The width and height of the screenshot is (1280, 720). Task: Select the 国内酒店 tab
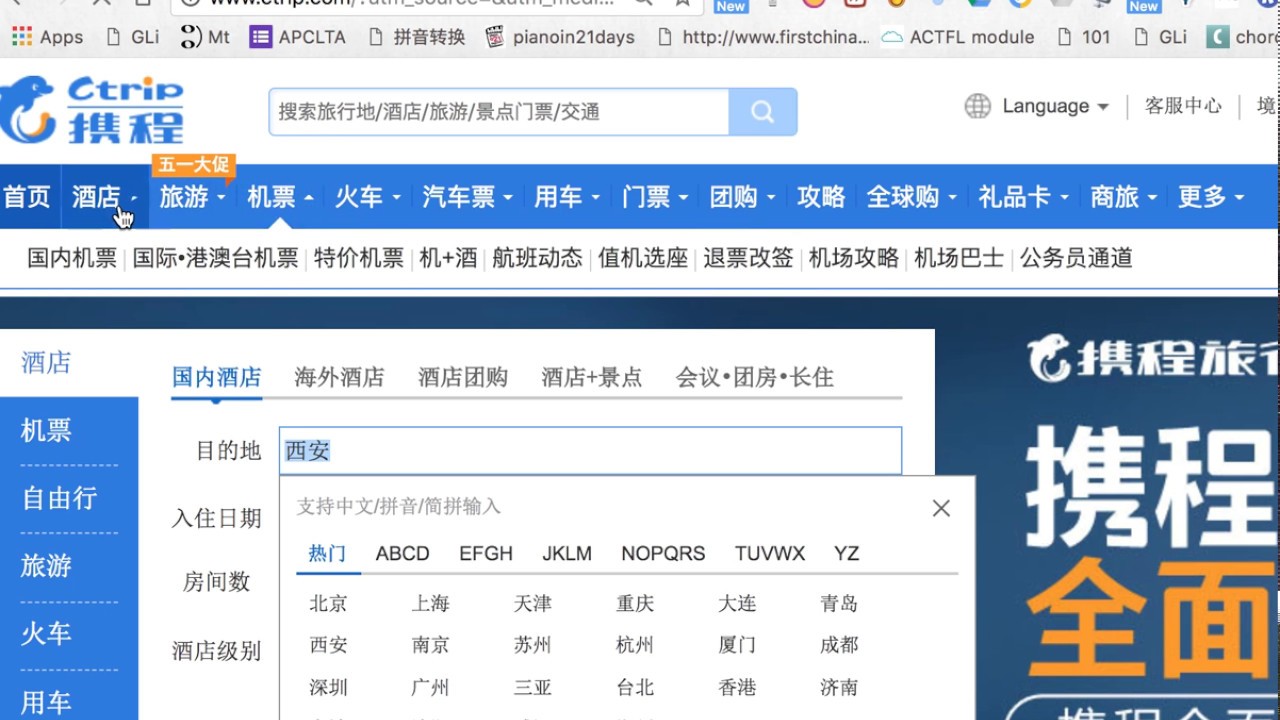217,377
